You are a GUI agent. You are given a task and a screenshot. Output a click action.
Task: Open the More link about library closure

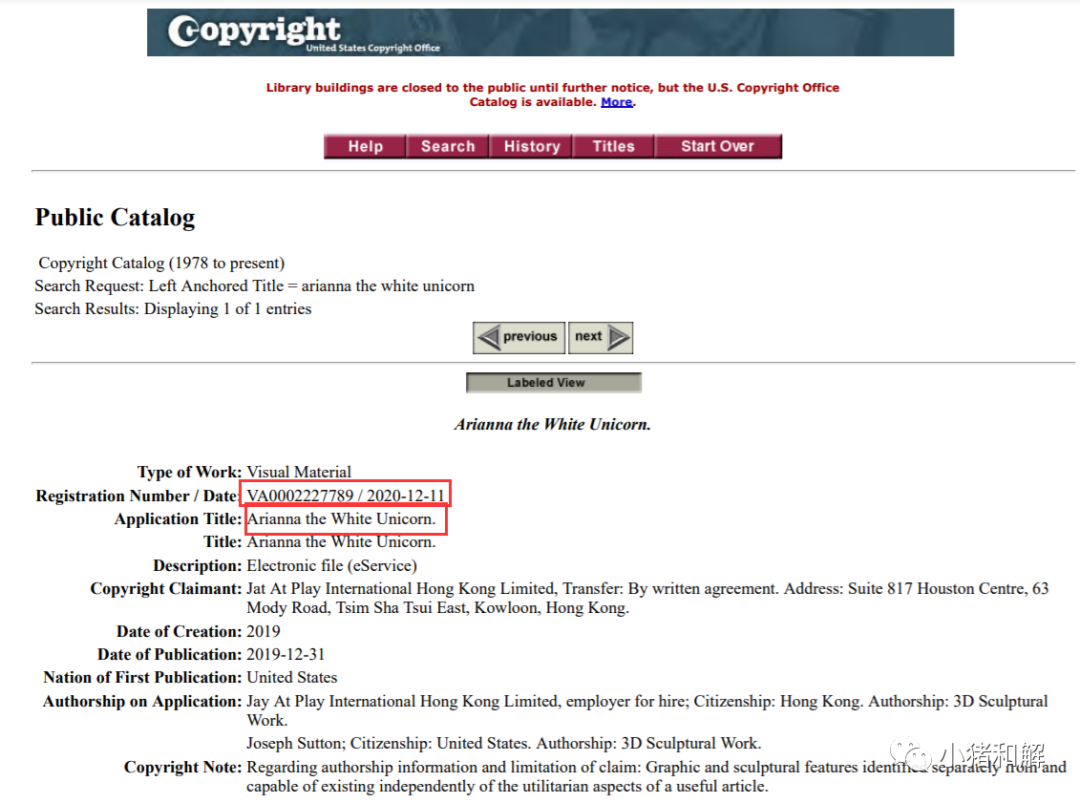click(616, 102)
